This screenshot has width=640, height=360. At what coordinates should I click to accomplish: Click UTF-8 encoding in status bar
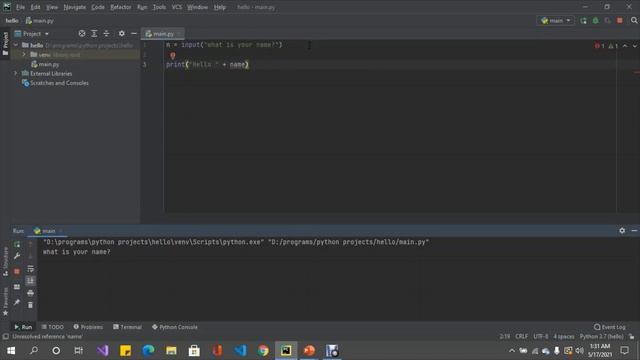[x=541, y=336]
